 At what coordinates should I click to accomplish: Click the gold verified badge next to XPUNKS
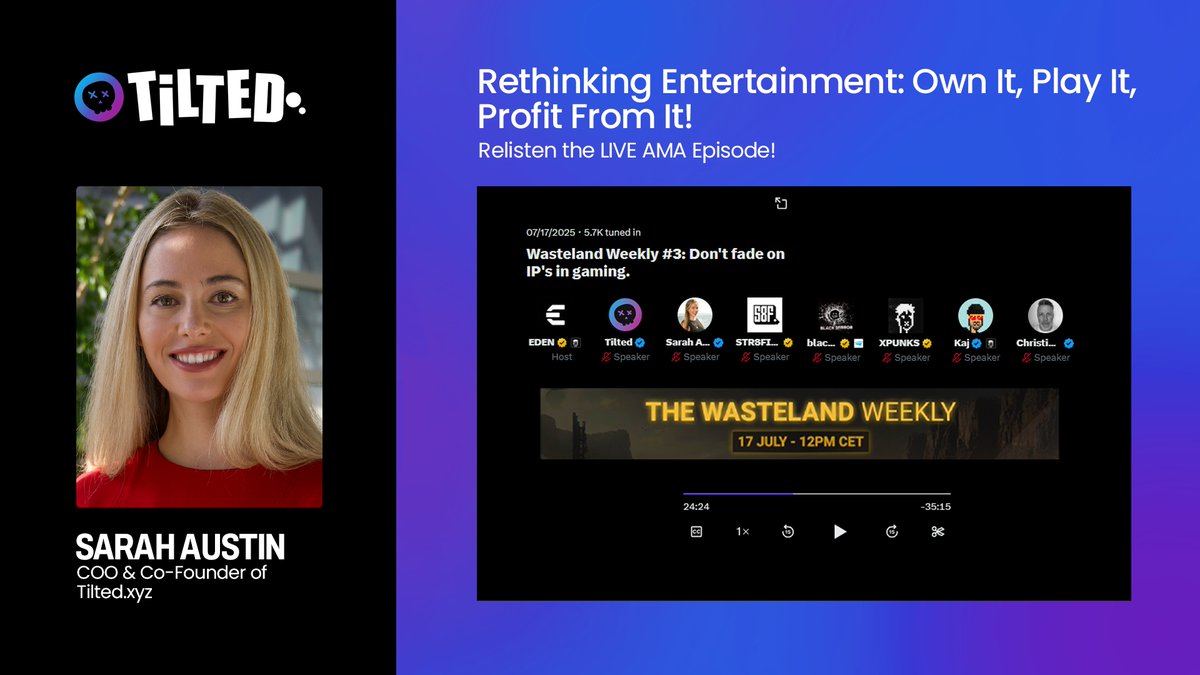[926, 342]
